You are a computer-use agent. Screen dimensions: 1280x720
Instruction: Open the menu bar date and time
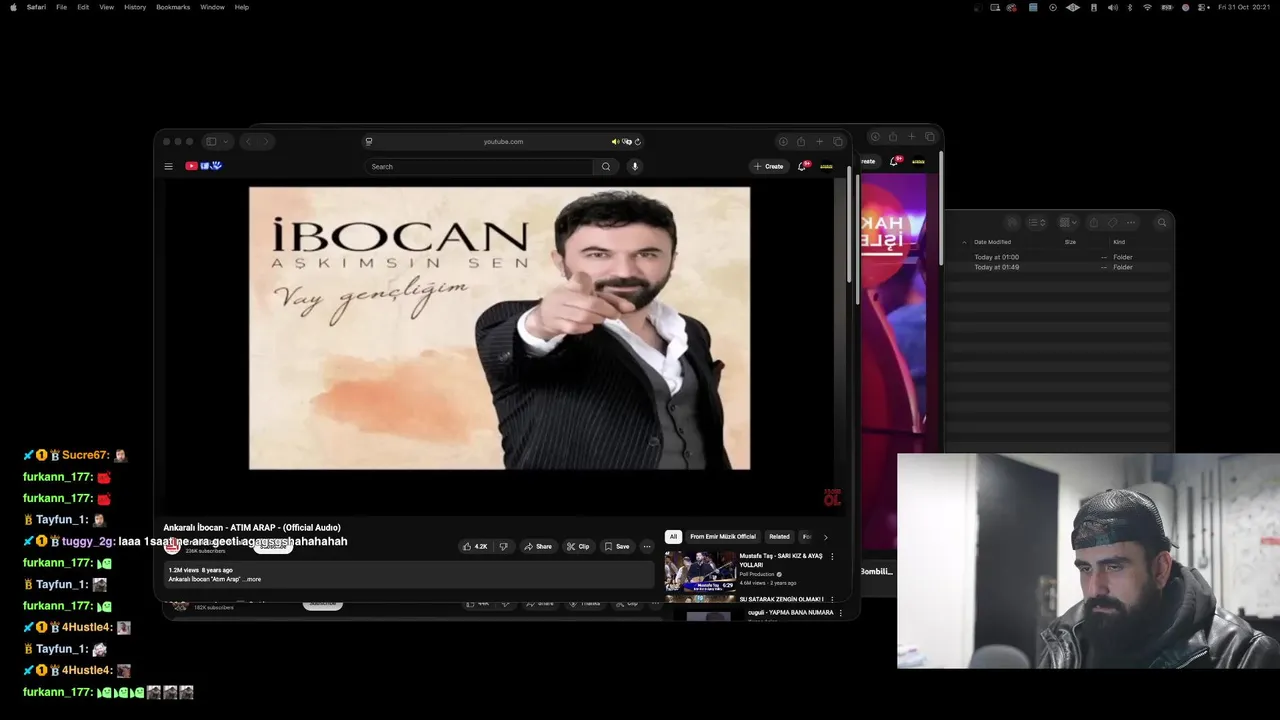point(1245,7)
